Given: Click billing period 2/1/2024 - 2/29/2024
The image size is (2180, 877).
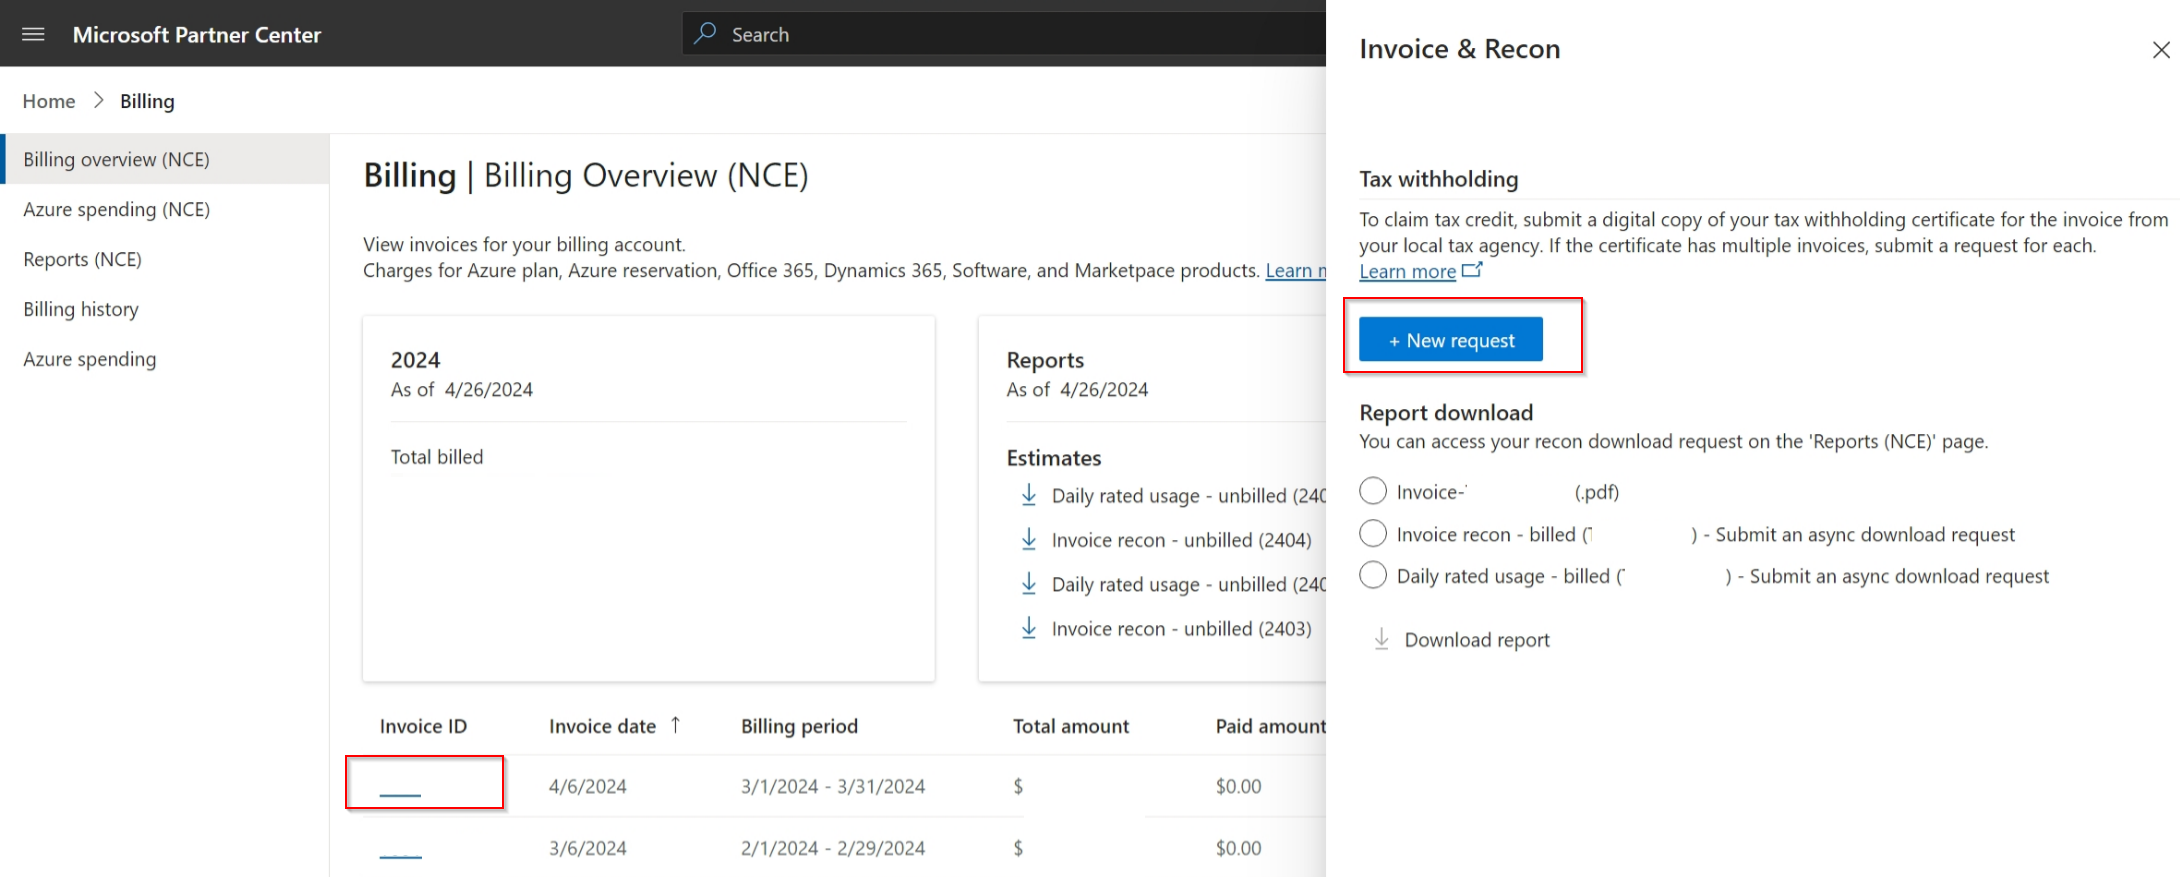Looking at the screenshot, I should pyautogui.click(x=832, y=848).
